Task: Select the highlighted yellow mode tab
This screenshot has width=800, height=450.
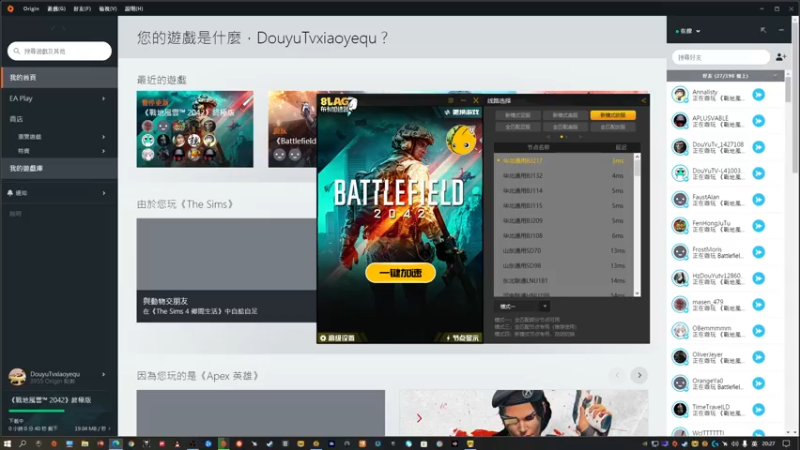Action: pos(613,115)
